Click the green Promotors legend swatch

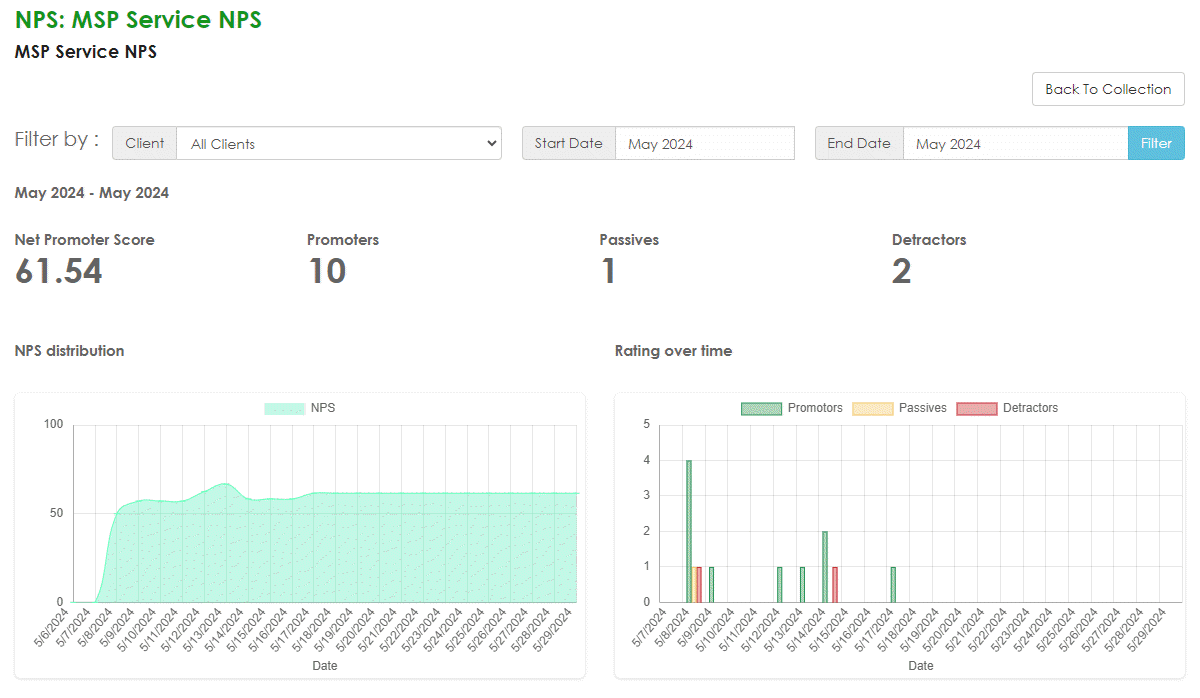(763, 408)
